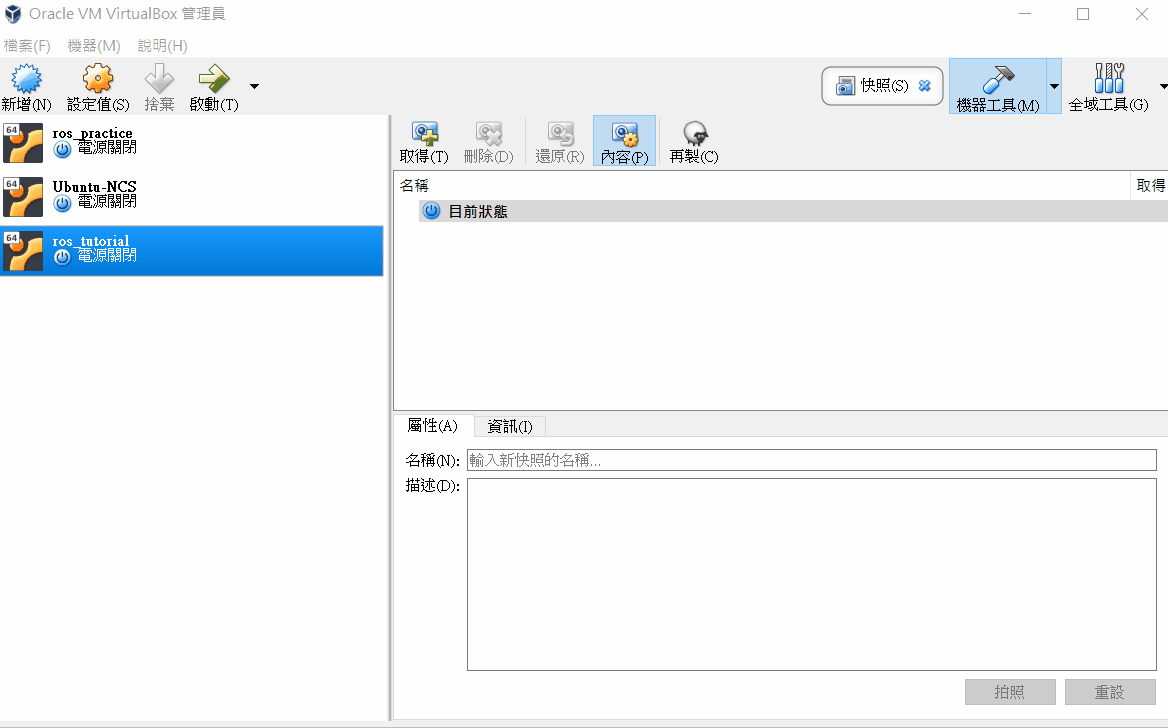Viewport: 1168px width, 728px height.
Task: Expand 全域工具(G) dropdown arrow
Action: pyautogui.click(x=1164, y=86)
